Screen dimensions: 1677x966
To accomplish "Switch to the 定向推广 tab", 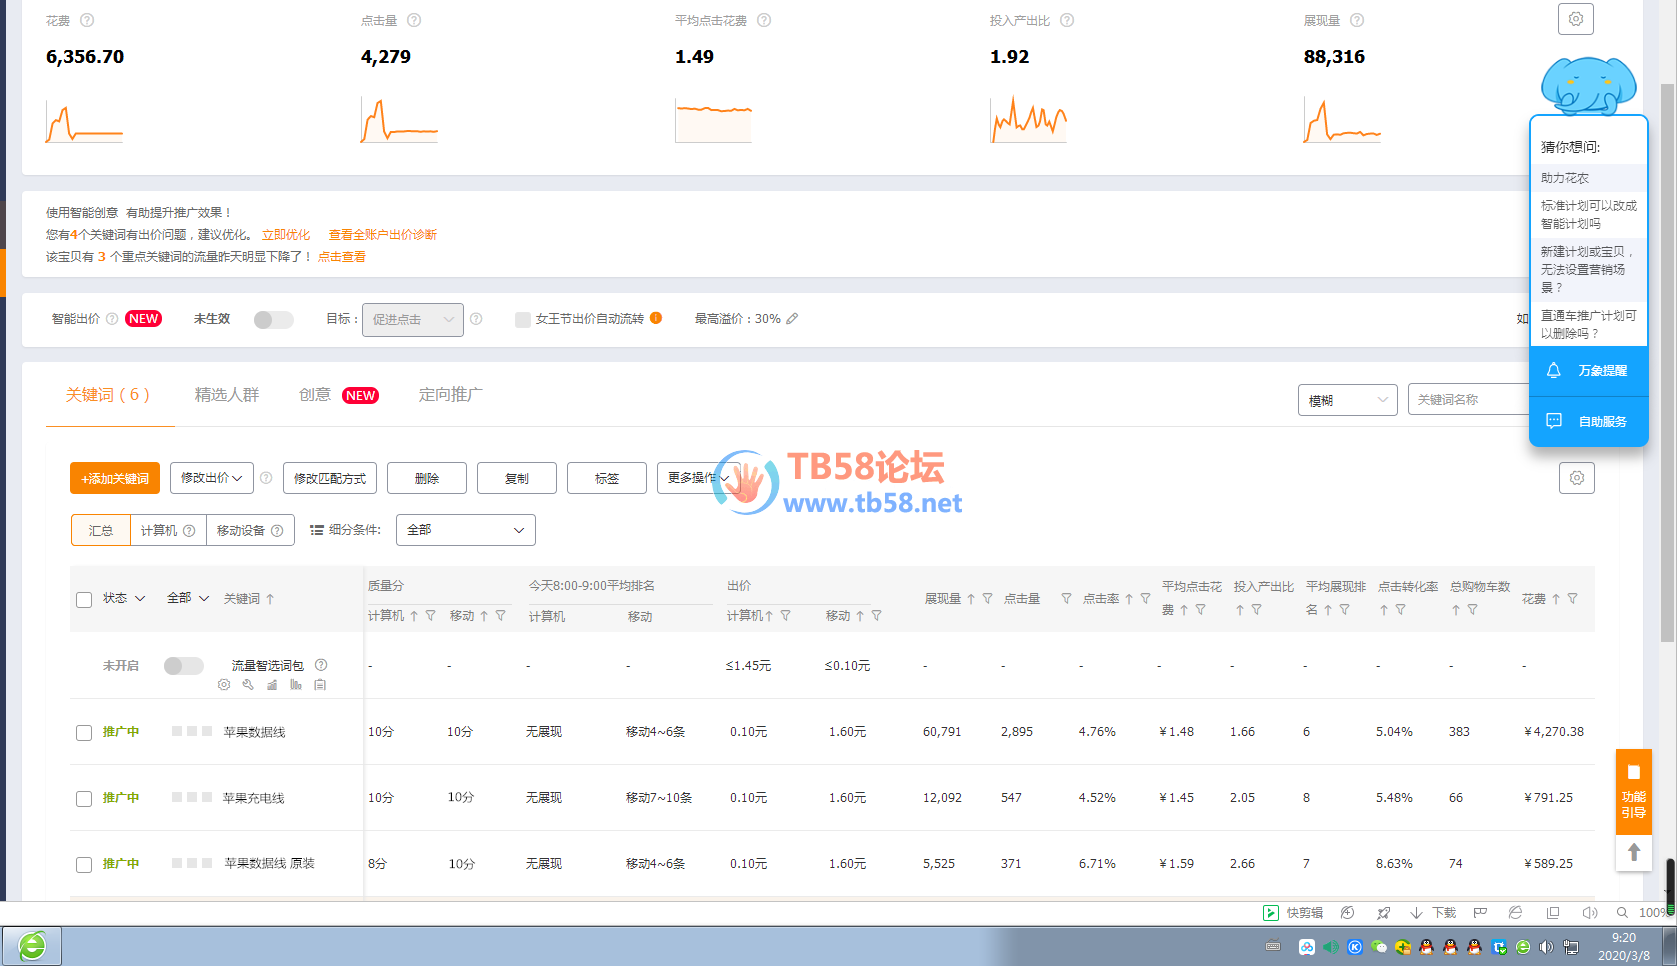I will point(451,395).
